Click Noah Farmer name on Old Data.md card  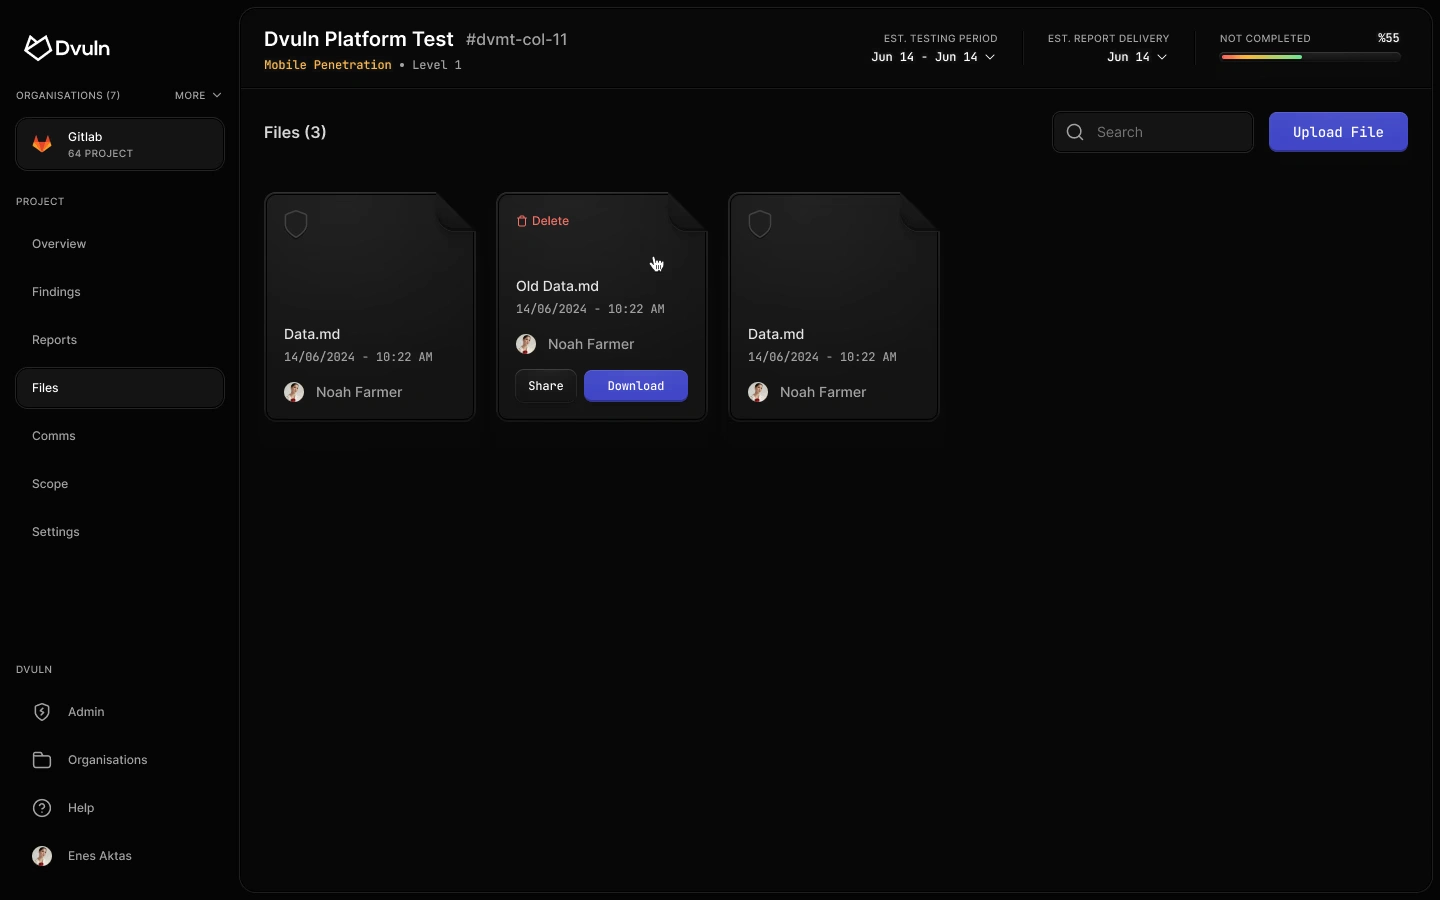(591, 344)
